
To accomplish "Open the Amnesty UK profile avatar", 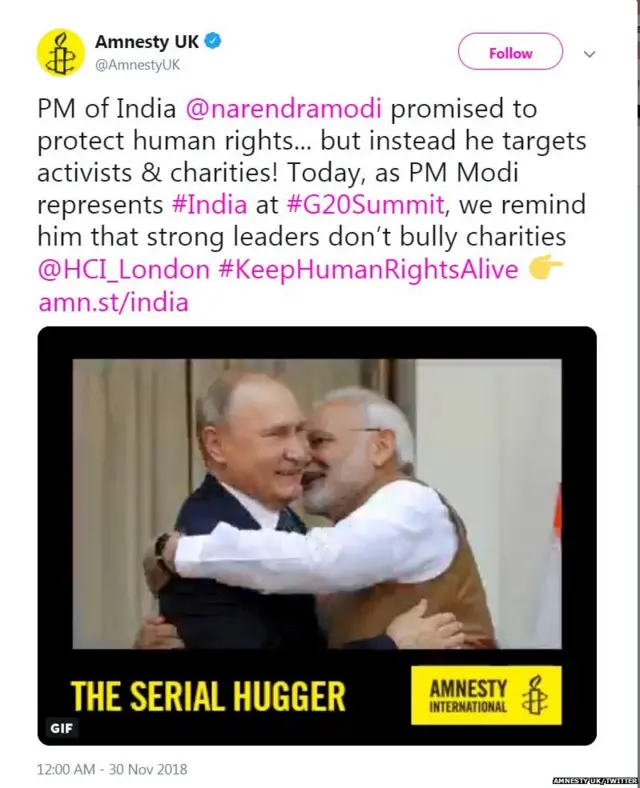I will point(61,53).
